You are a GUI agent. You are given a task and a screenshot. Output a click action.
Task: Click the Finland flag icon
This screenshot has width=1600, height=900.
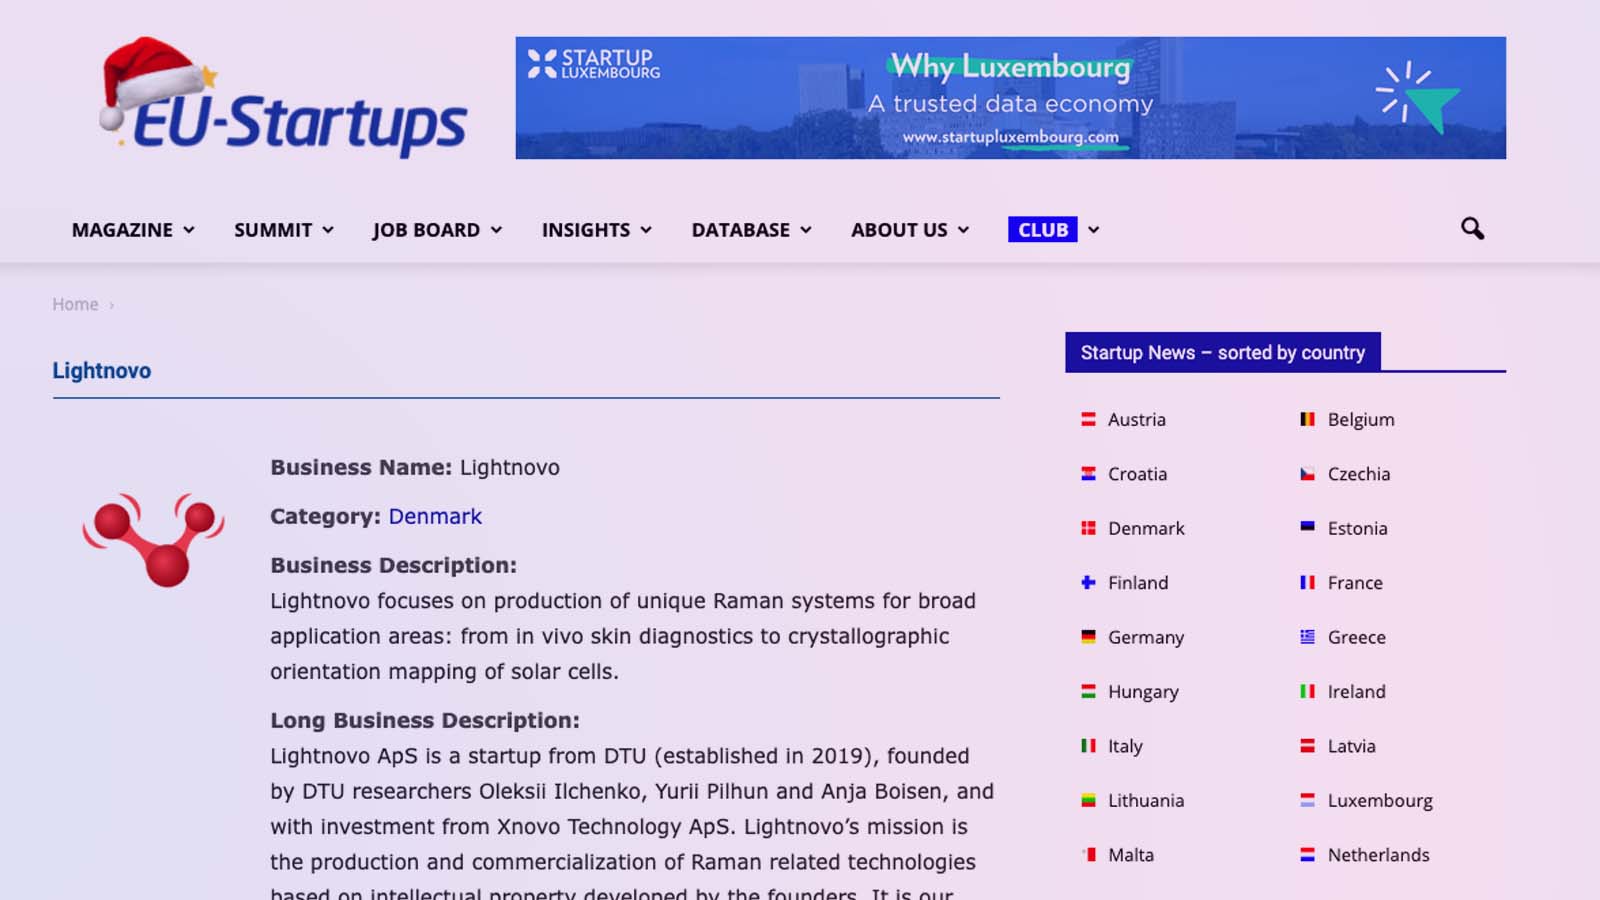pos(1088,583)
